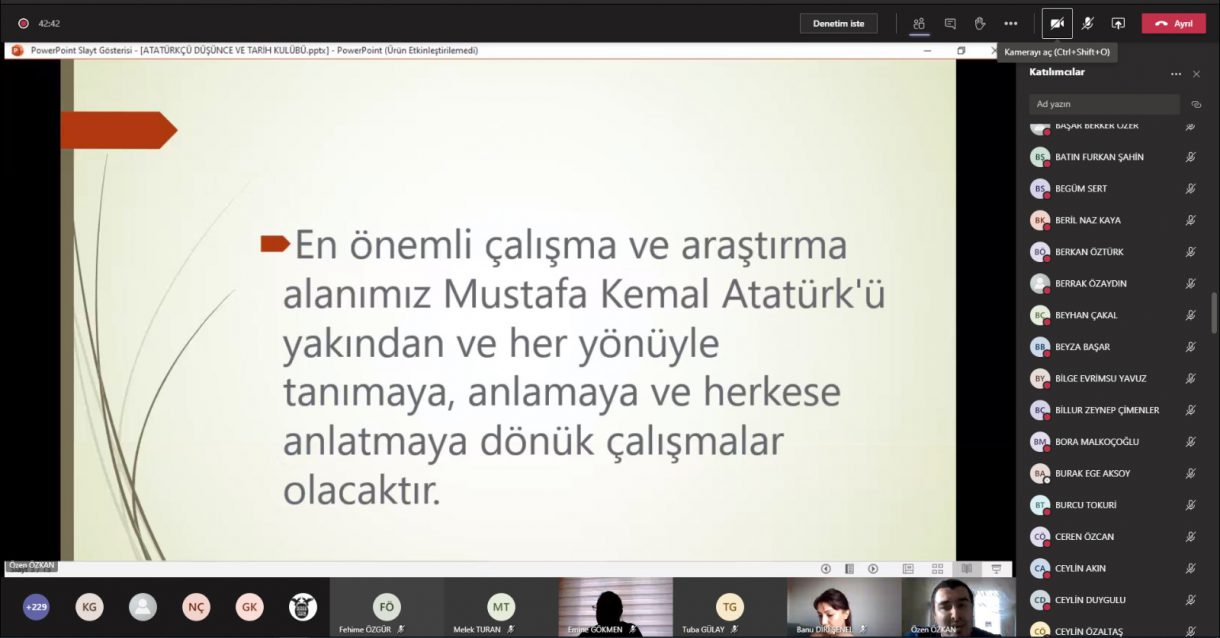Click the muted mic icon for BERKAN ÖZTÜRK
1220x638 pixels.
click(x=1191, y=252)
